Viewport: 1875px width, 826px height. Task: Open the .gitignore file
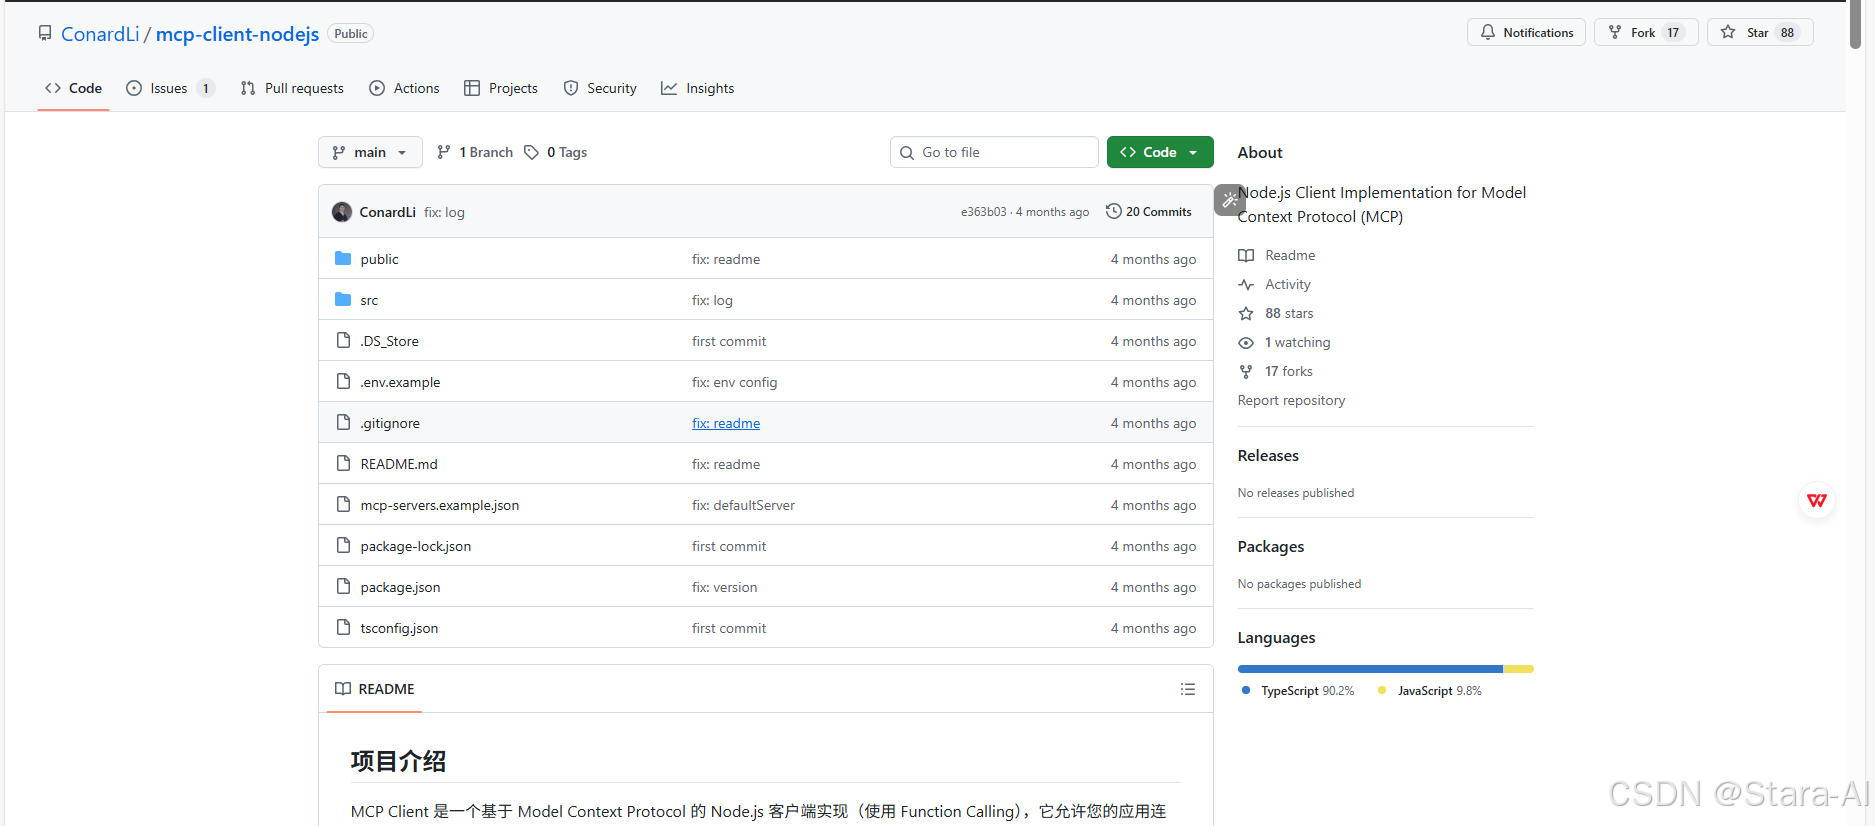tap(390, 423)
